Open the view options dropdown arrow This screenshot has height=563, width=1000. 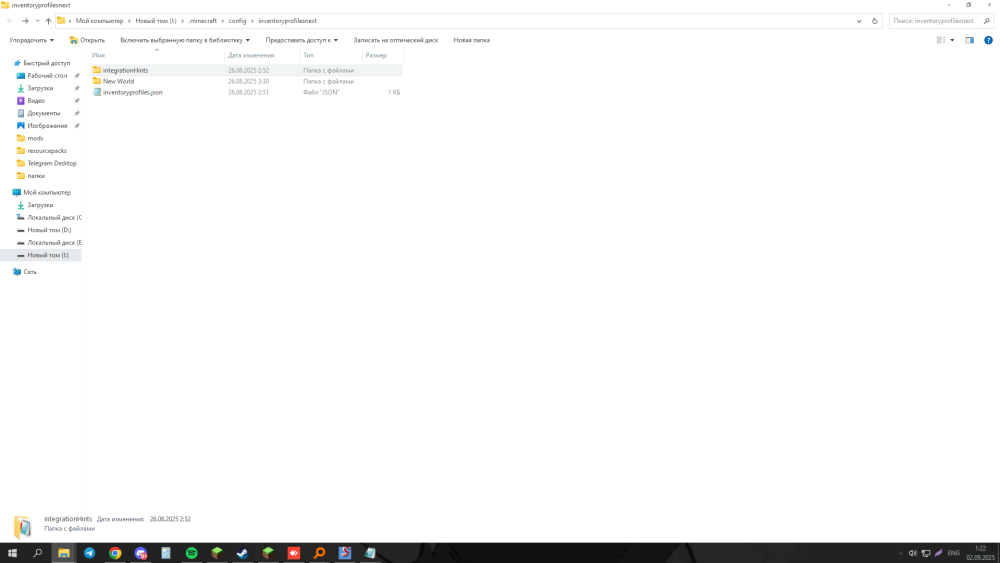coord(952,40)
